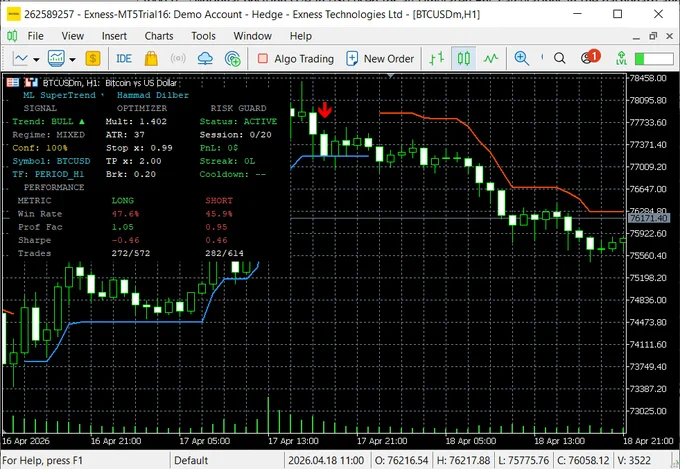Open the chart profiles icon

pyautogui.click(x=56, y=58)
